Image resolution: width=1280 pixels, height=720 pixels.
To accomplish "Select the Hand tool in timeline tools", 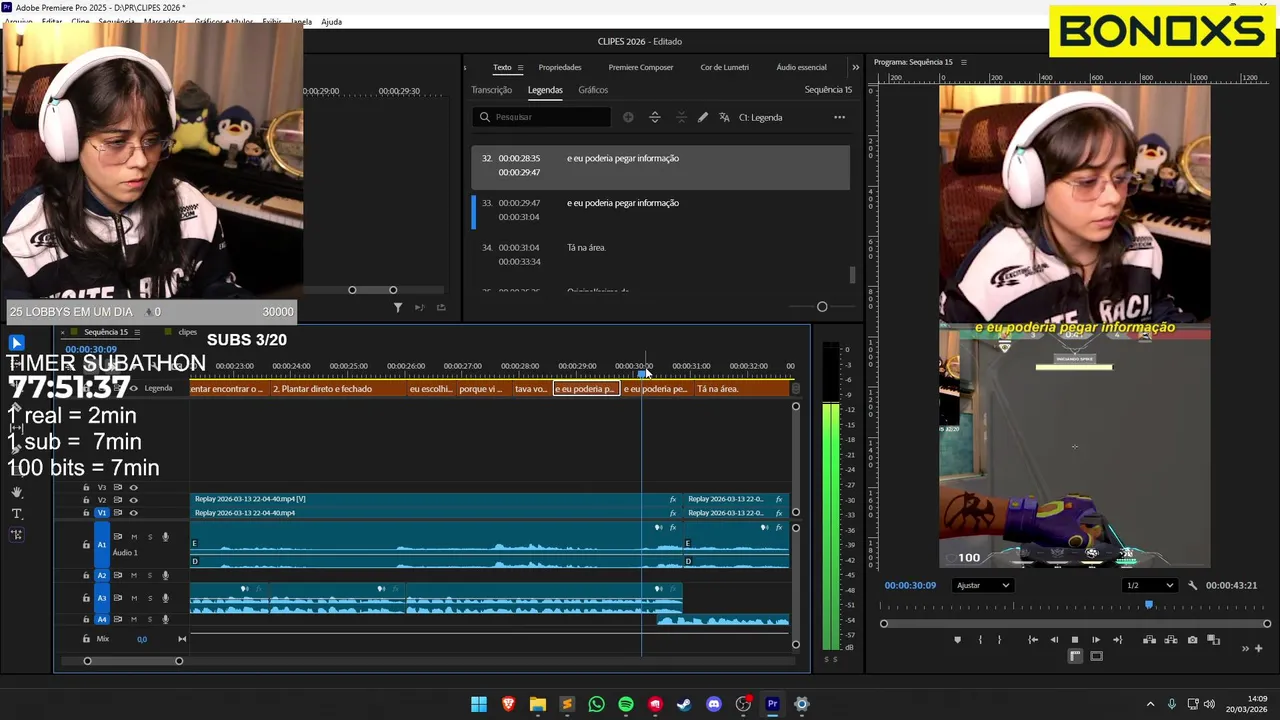I will (17, 492).
